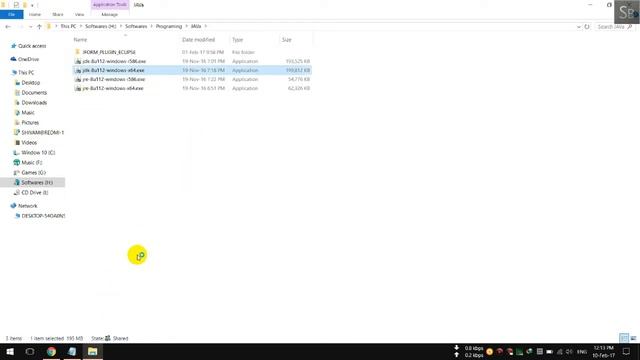Open Window 10 (C:) drive

[38, 153]
